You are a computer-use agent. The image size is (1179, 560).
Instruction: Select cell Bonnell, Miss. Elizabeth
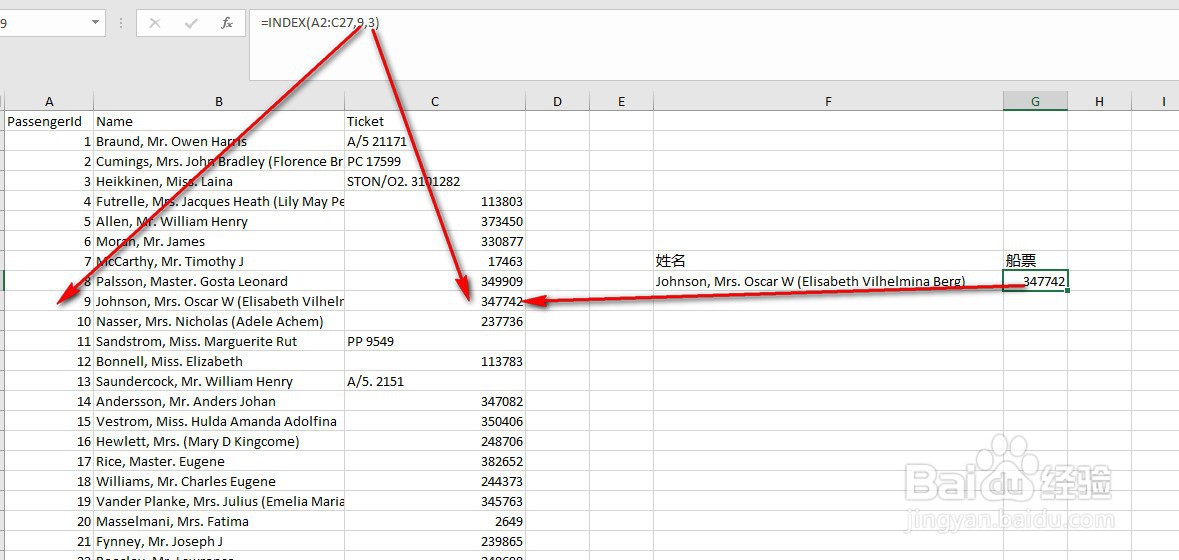tap(219, 362)
